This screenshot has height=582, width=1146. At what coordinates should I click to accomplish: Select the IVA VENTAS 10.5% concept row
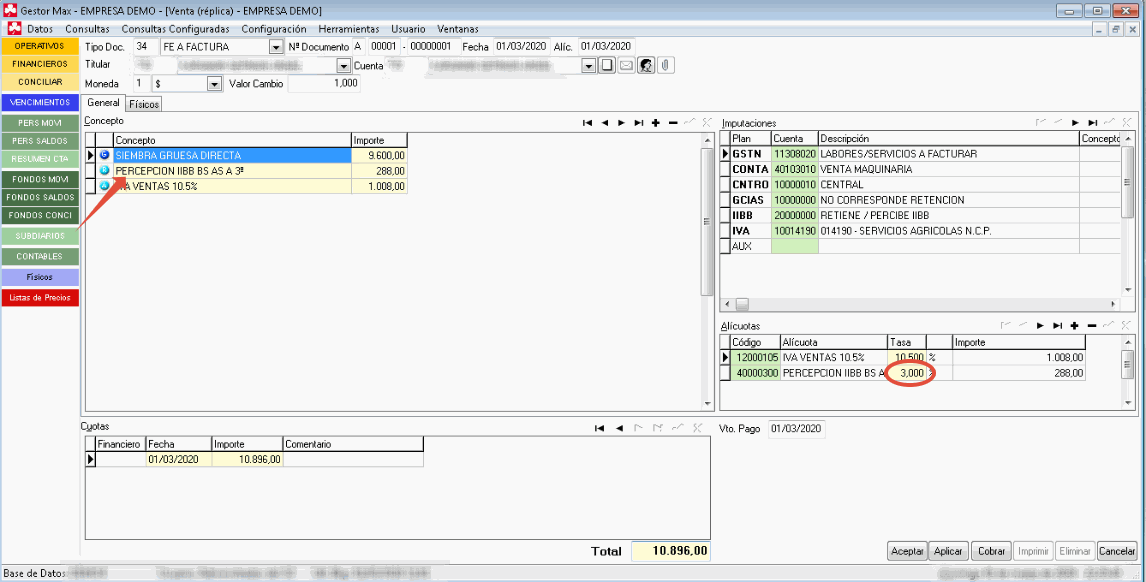tap(246, 186)
